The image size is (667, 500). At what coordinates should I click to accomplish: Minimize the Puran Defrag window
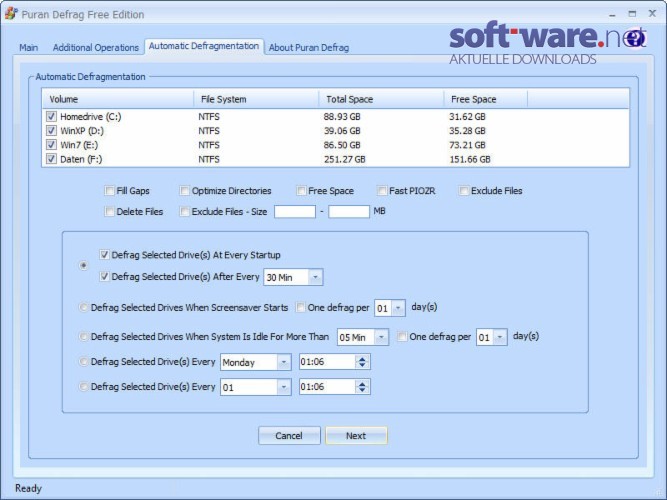pyautogui.click(x=612, y=15)
